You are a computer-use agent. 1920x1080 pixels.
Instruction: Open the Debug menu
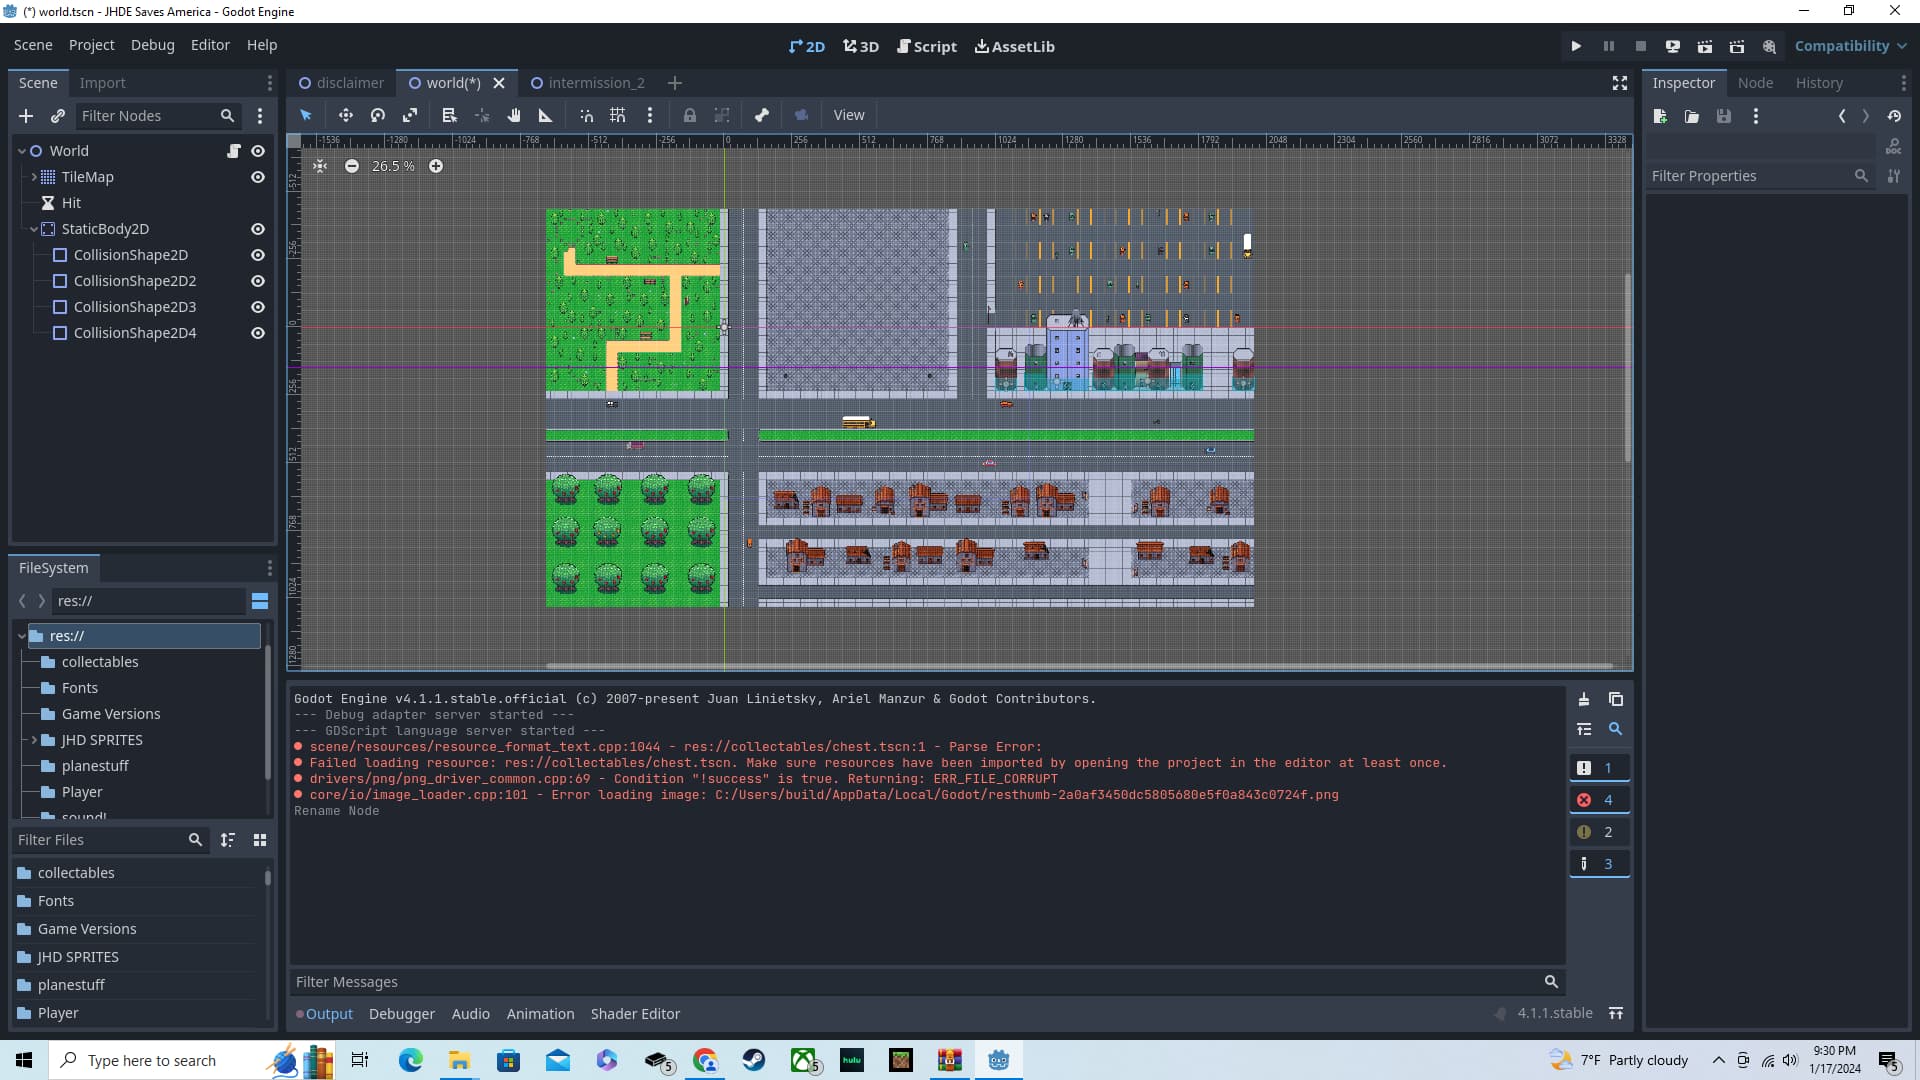(x=152, y=45)
